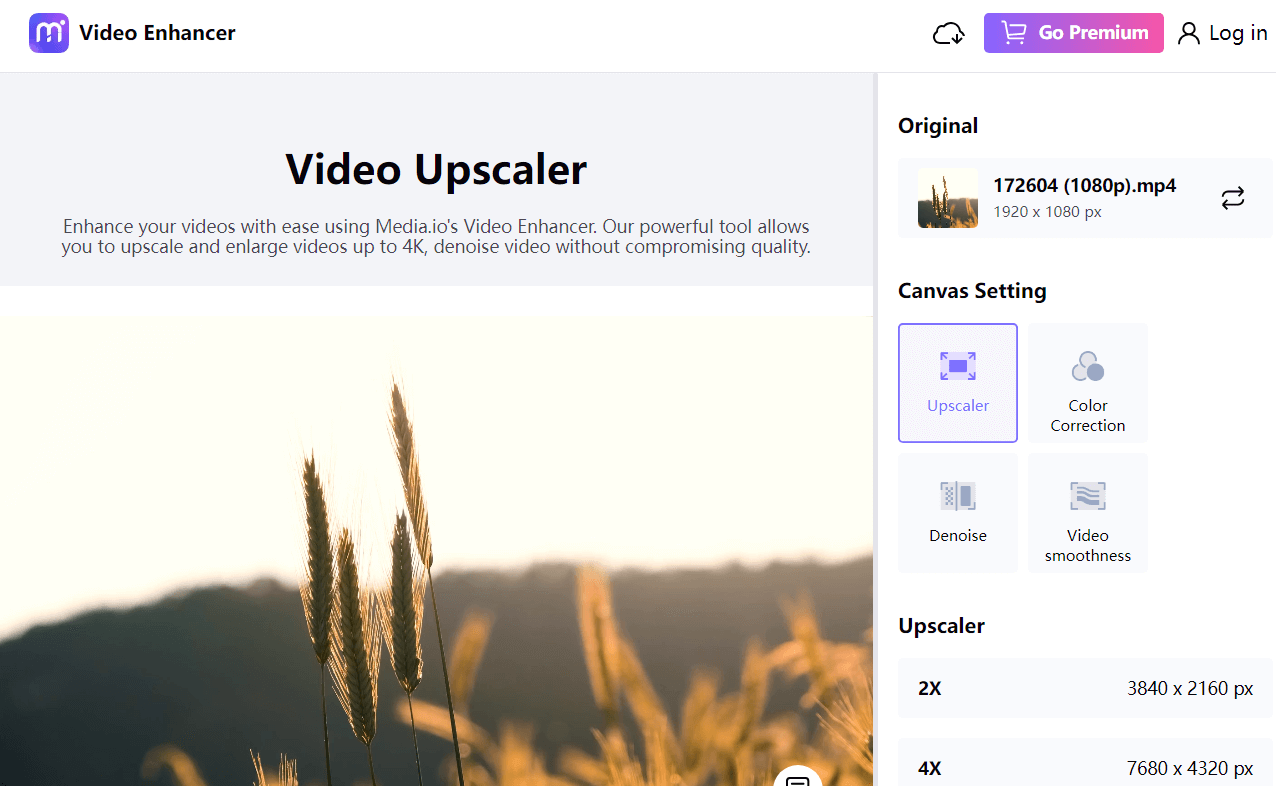
Task: Click the 172604 (1080p).mp4 file name
Action: click(1084, 186)
